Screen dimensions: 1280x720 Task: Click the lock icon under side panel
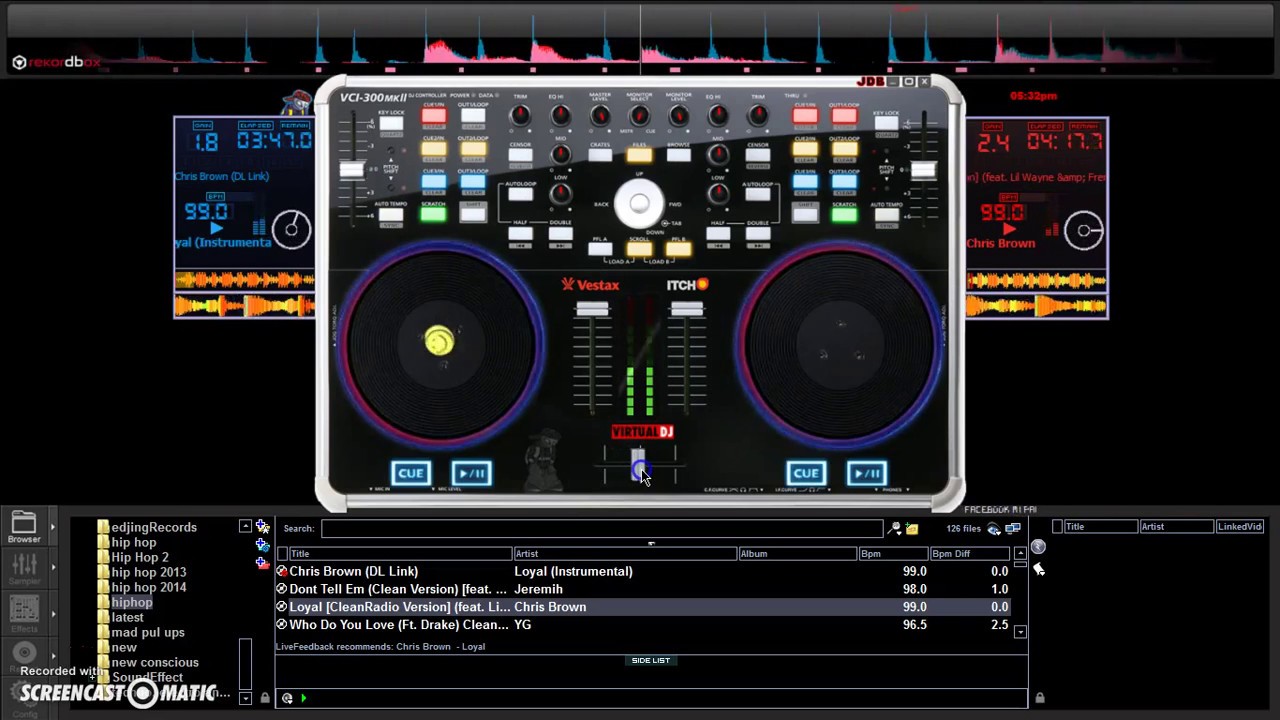coord(1039,698)
